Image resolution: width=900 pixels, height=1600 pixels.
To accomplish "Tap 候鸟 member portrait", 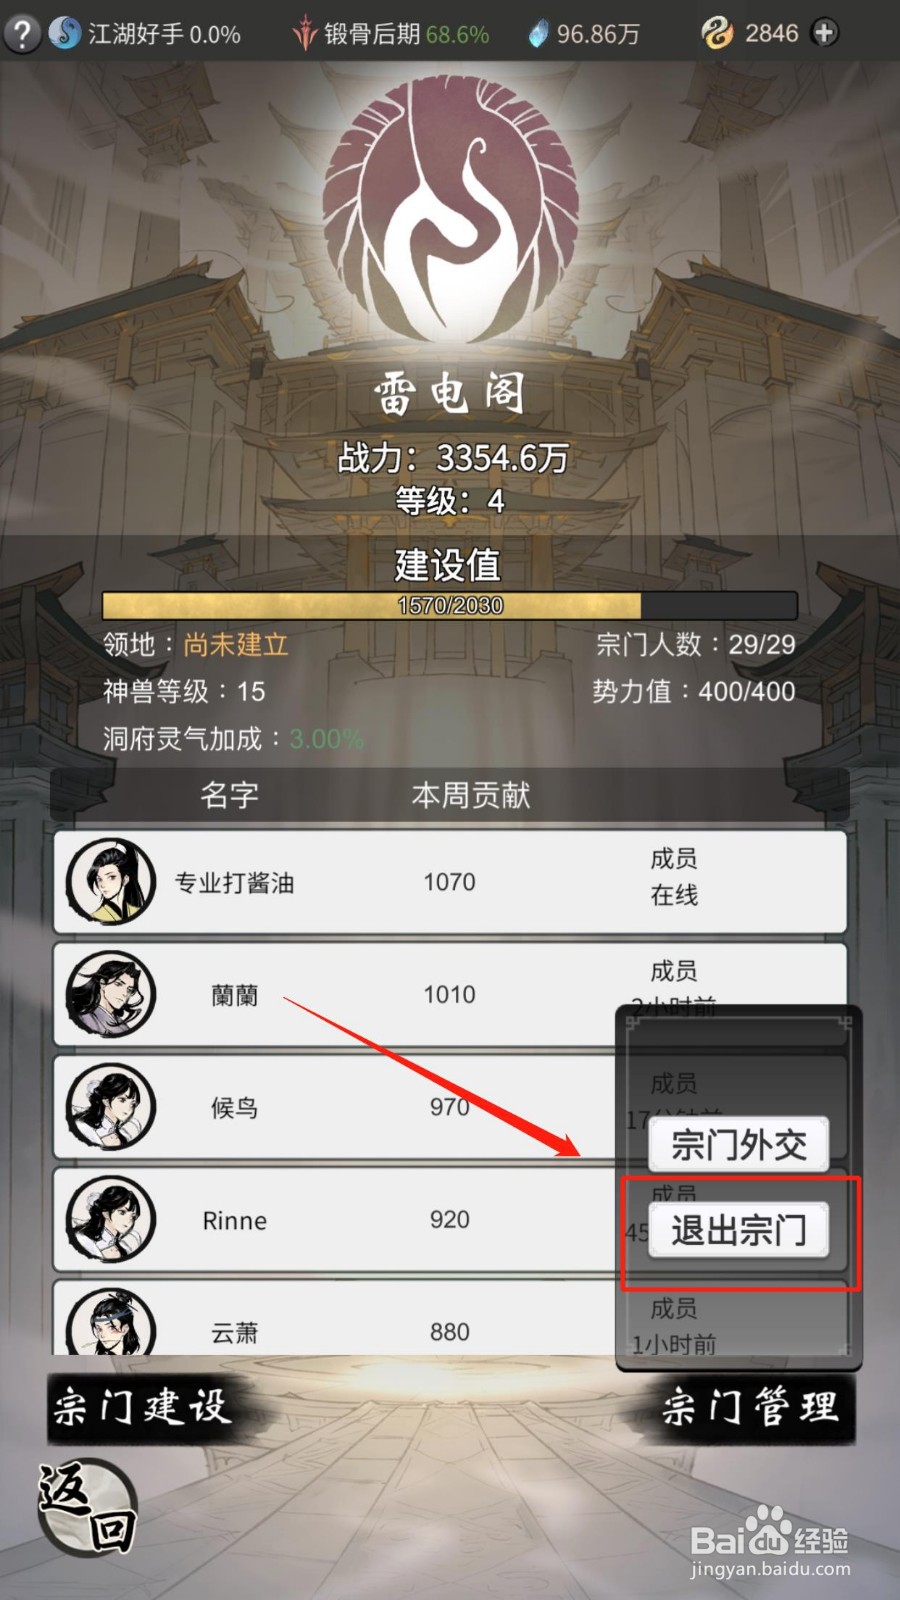I will [111, 1107].
